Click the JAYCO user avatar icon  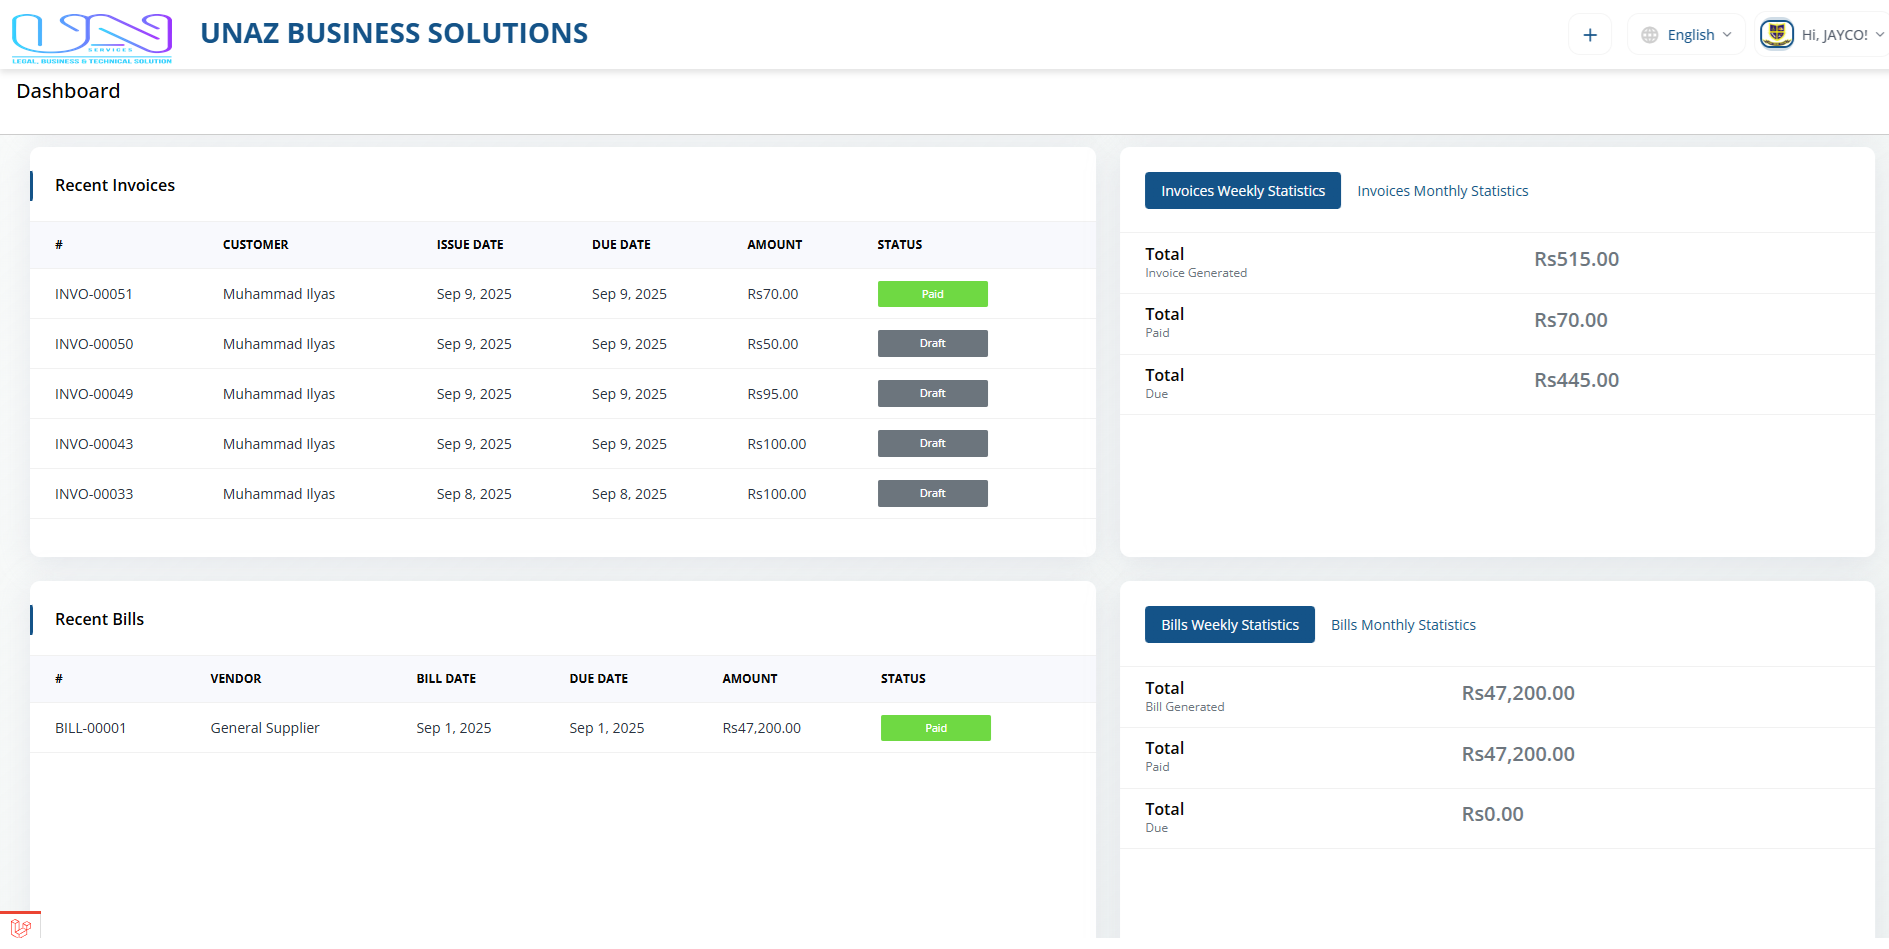pyautogui.click(x=1776, y=34)
